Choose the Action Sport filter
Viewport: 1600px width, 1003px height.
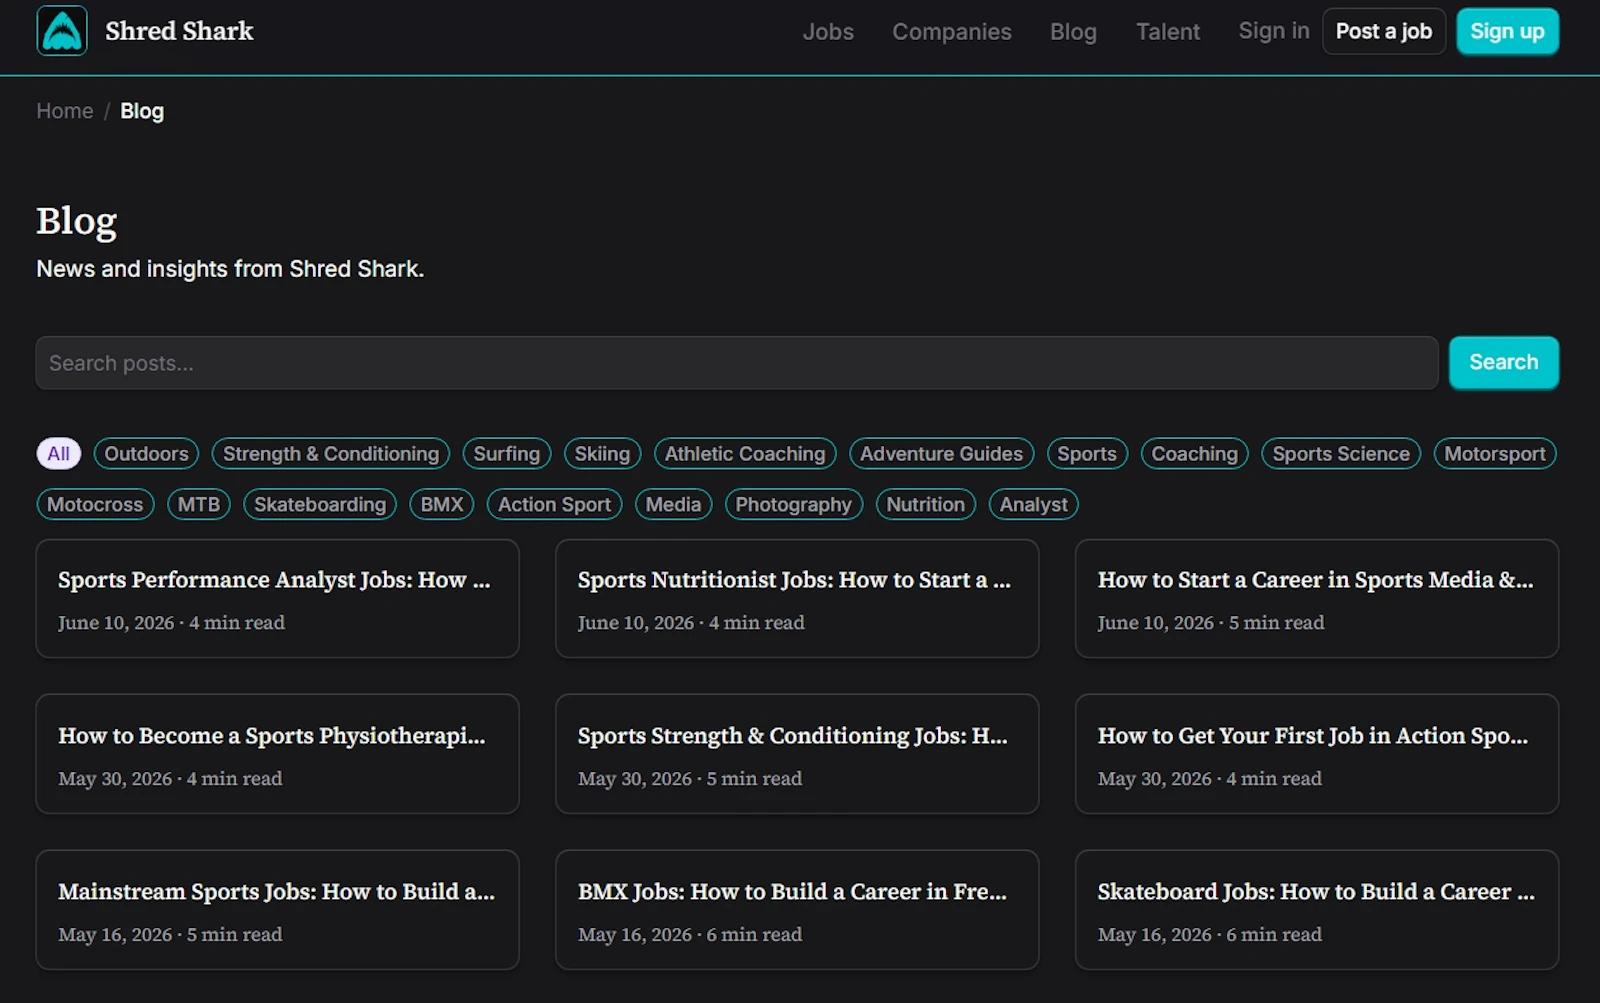(555, 505)
